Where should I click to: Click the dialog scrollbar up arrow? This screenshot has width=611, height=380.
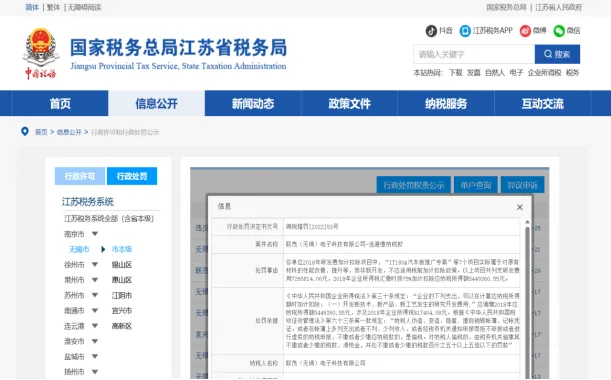click(x=527, y=222)
